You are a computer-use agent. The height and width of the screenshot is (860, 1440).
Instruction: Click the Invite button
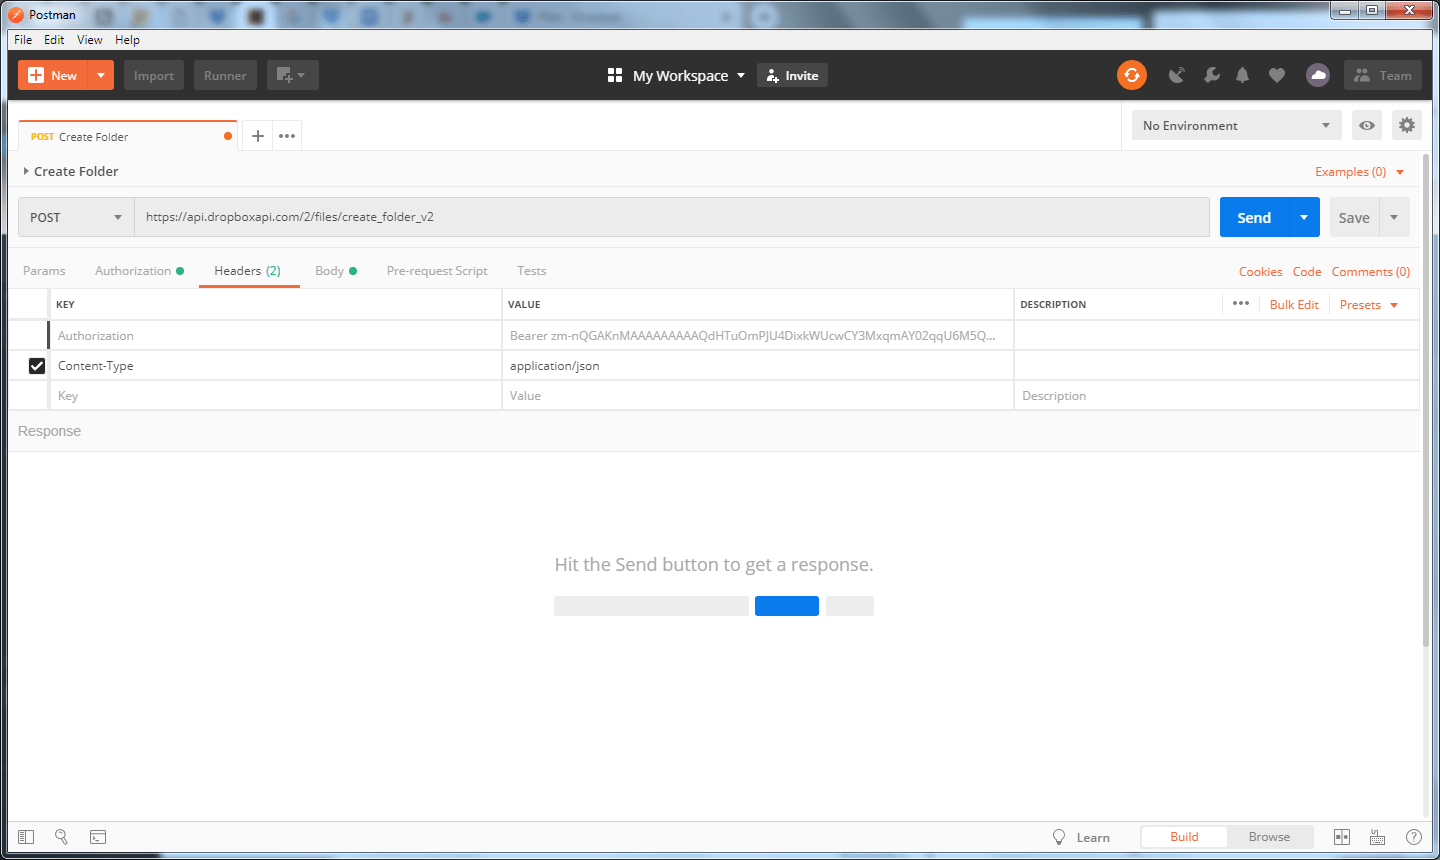(x=792, y=75)
